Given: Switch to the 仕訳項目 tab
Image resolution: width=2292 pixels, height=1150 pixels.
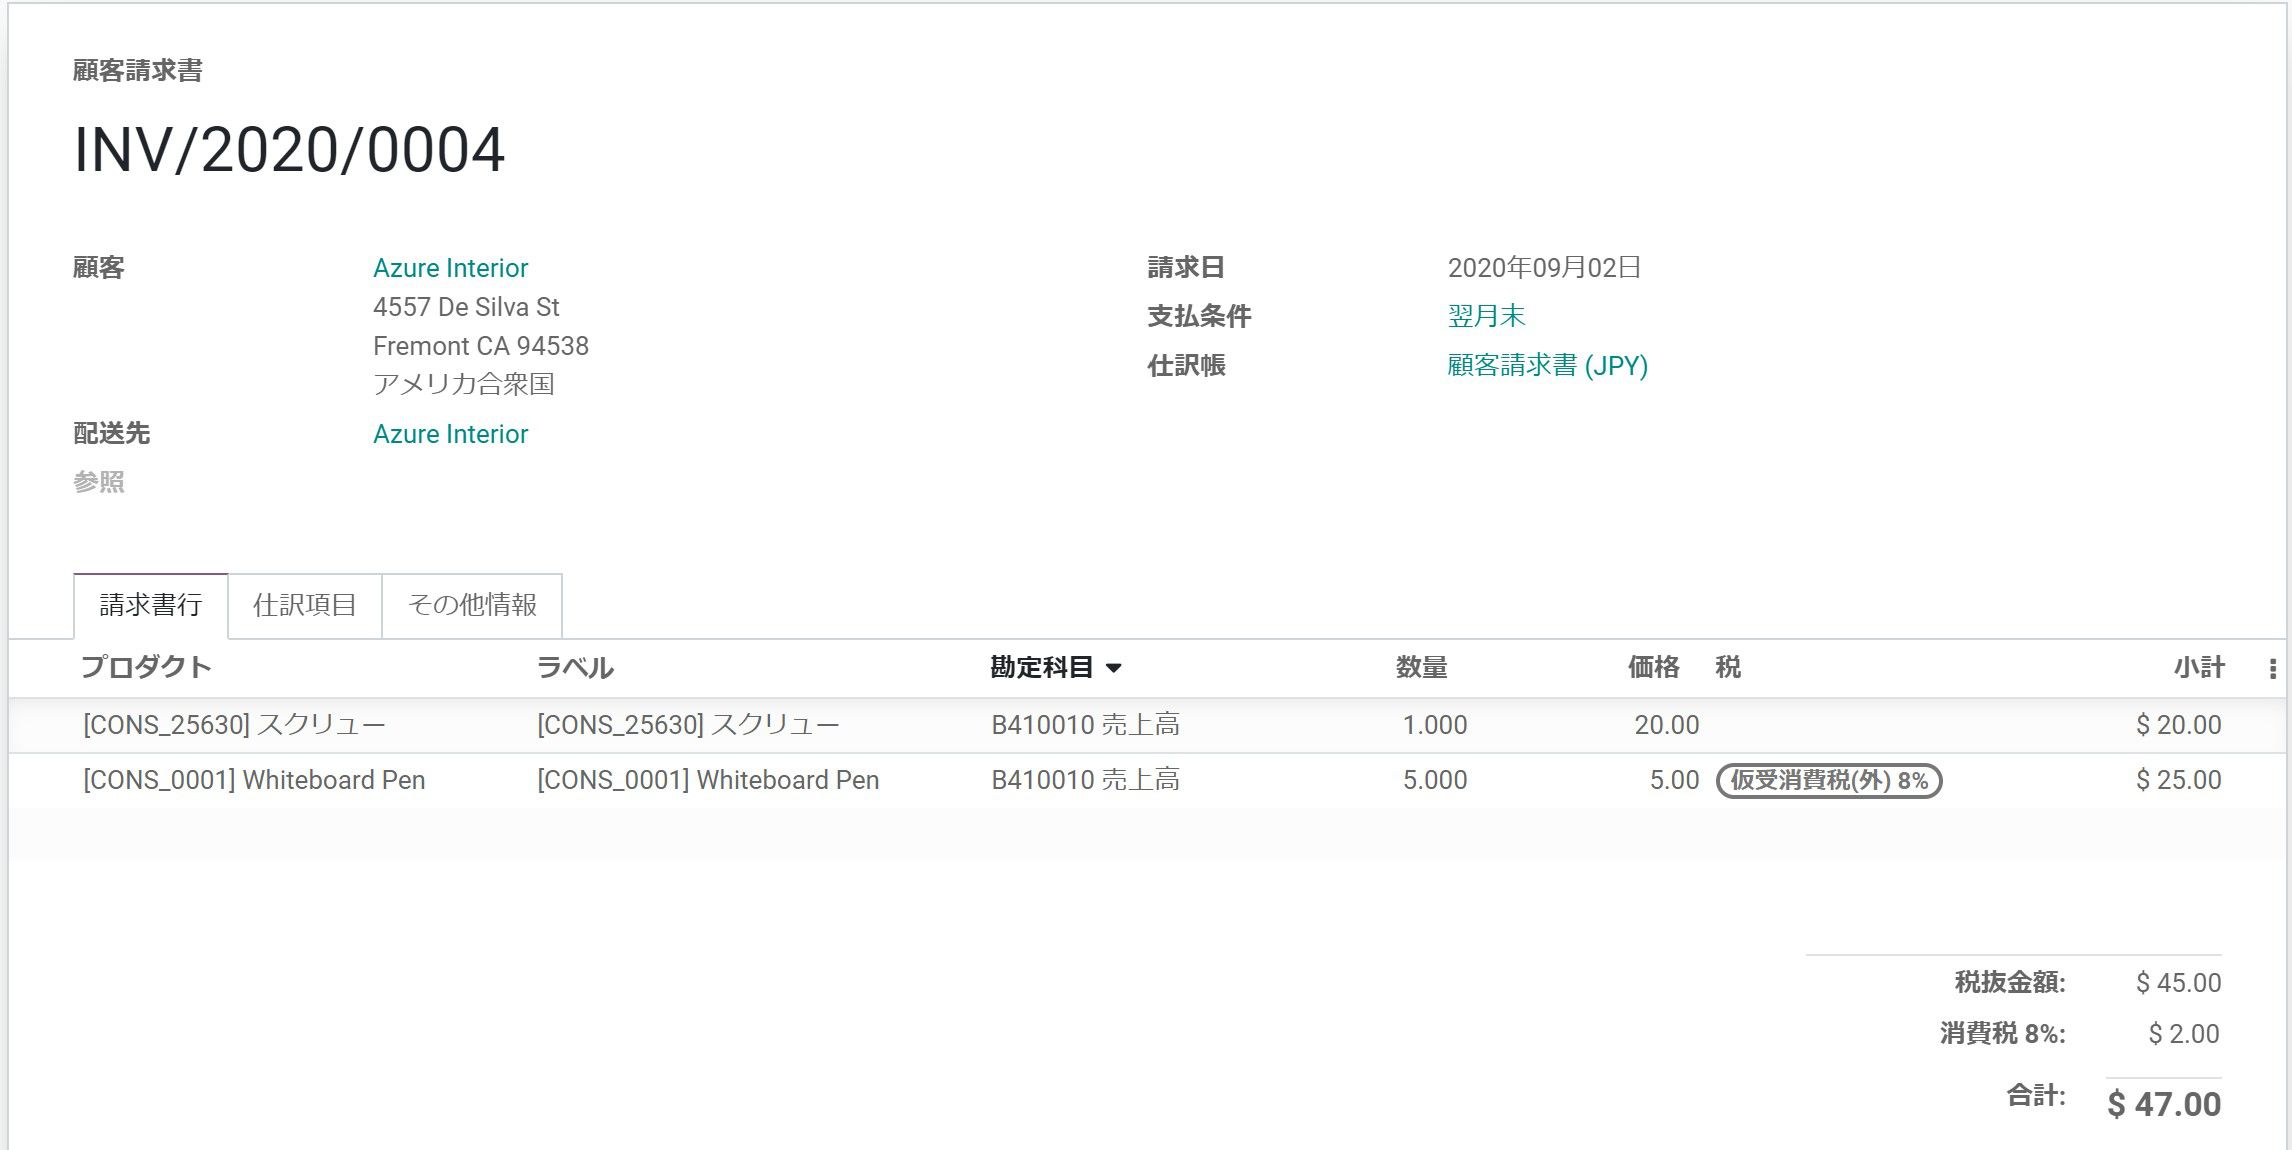Looking at the screenshot, I should click(x=304, y=605).
